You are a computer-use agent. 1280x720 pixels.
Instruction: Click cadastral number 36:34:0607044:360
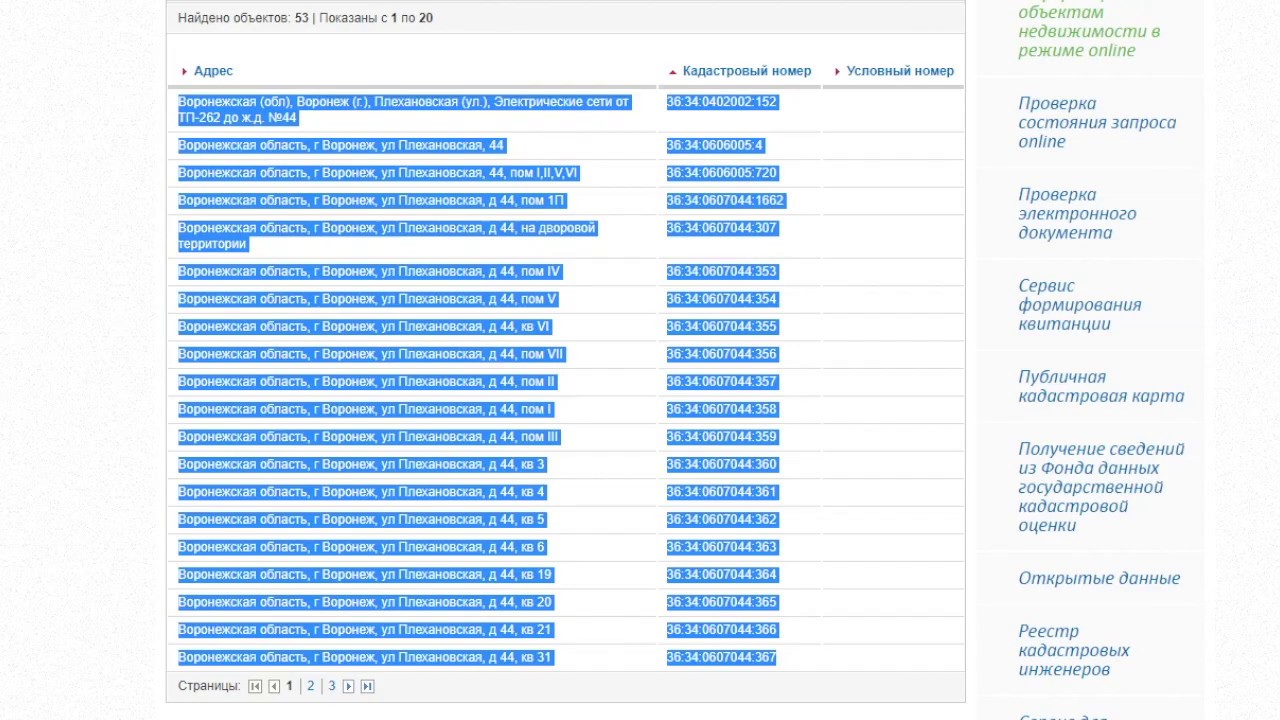point(721,465)
